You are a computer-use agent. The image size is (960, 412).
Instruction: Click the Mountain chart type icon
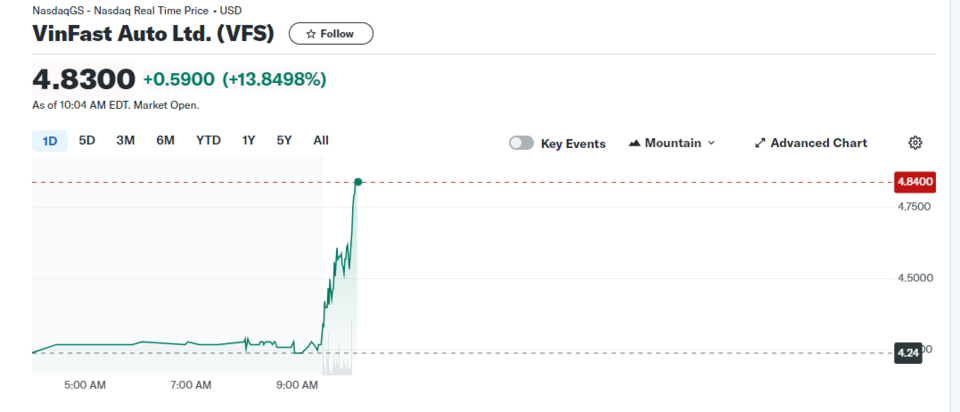pyautogui.click(x=634, y=143)
